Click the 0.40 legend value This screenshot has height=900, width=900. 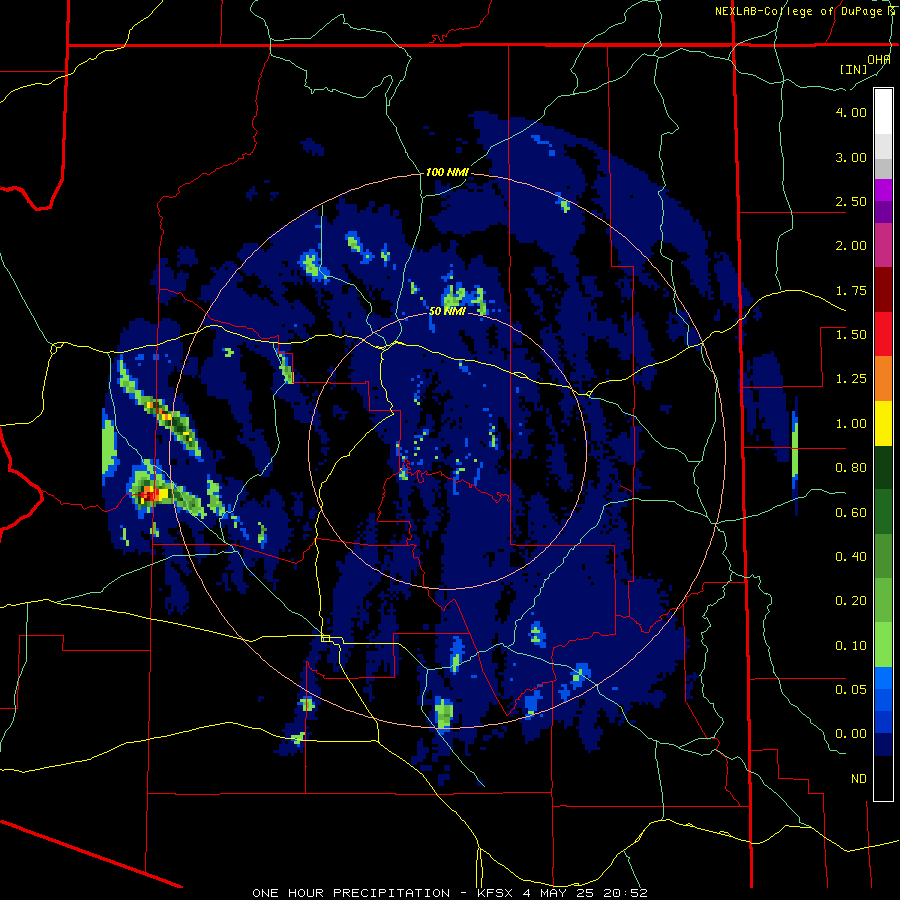(x=851, y=557)
